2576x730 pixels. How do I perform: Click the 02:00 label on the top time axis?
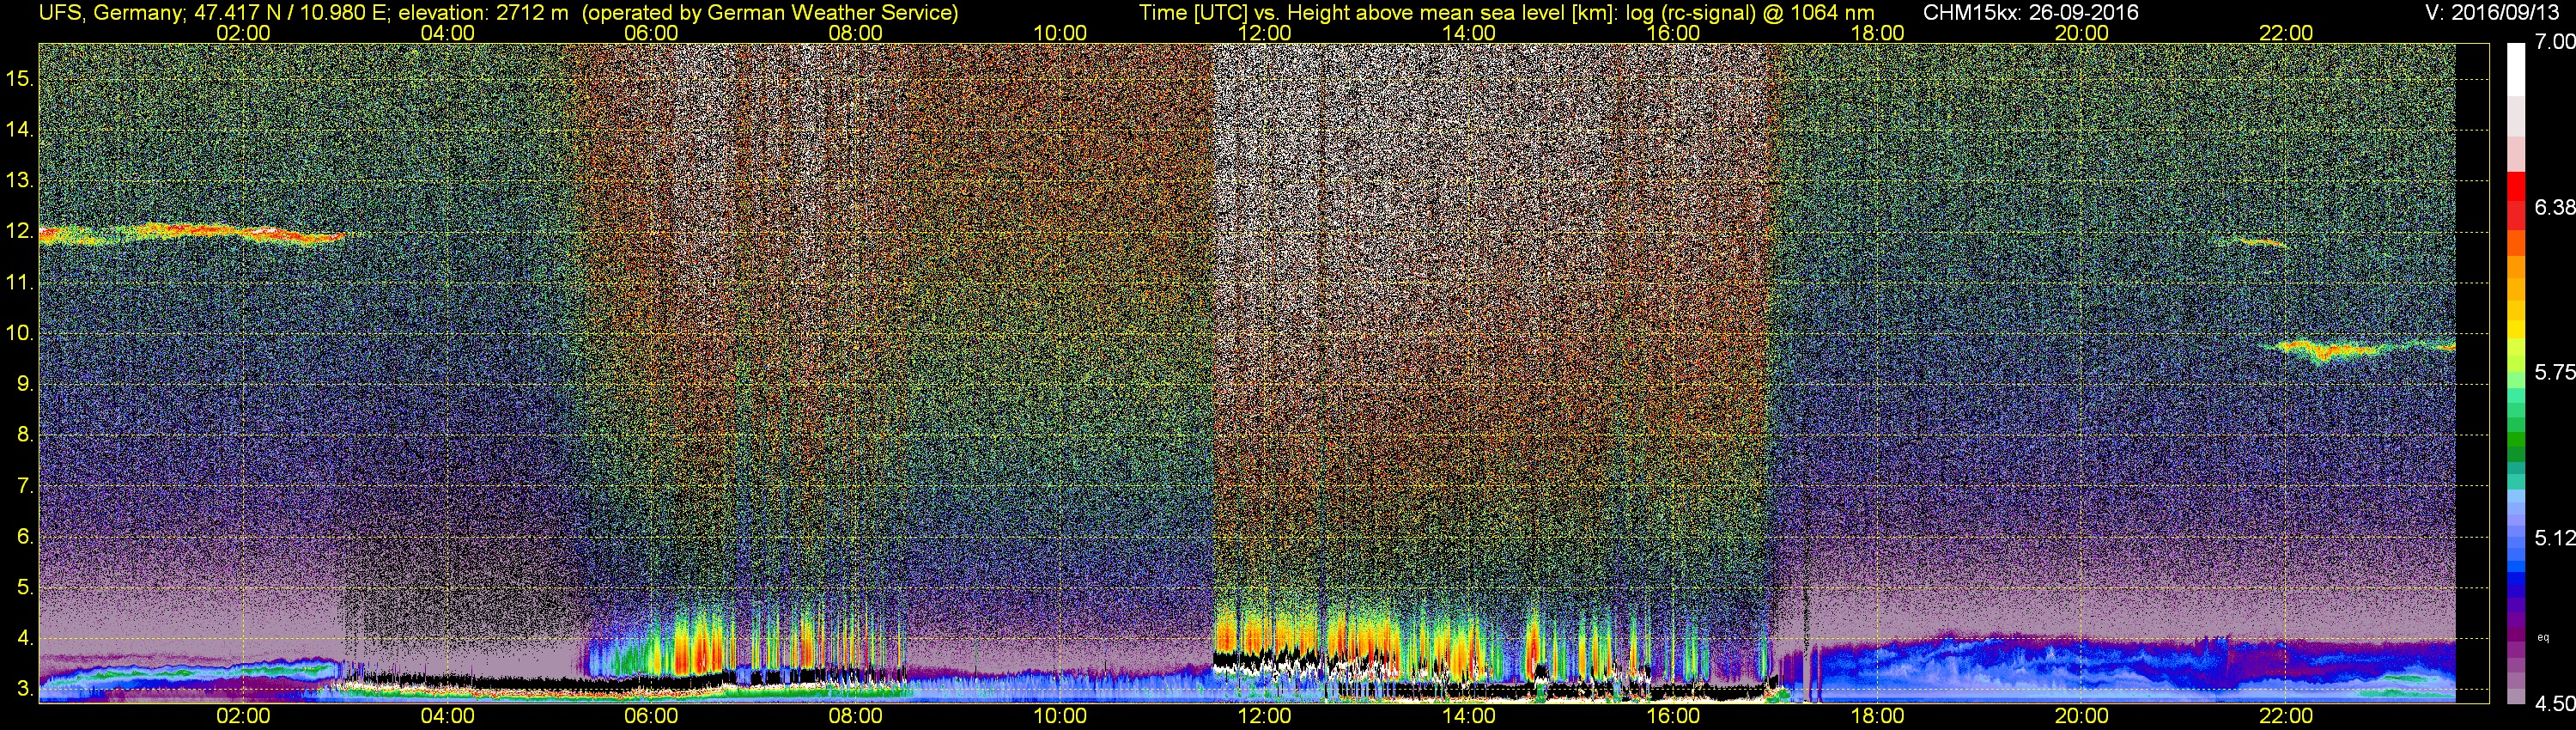(243, 33)
